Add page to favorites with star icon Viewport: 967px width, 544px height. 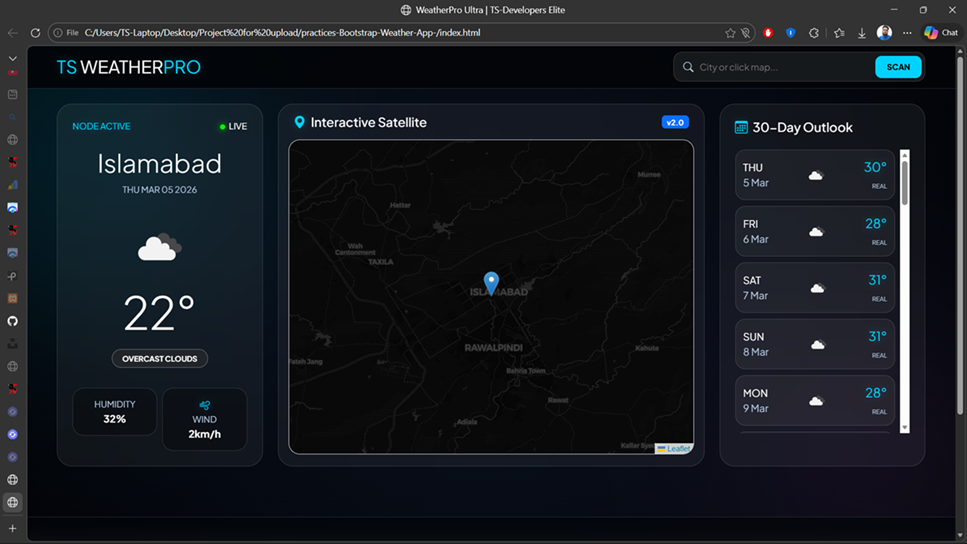(730, 33)
